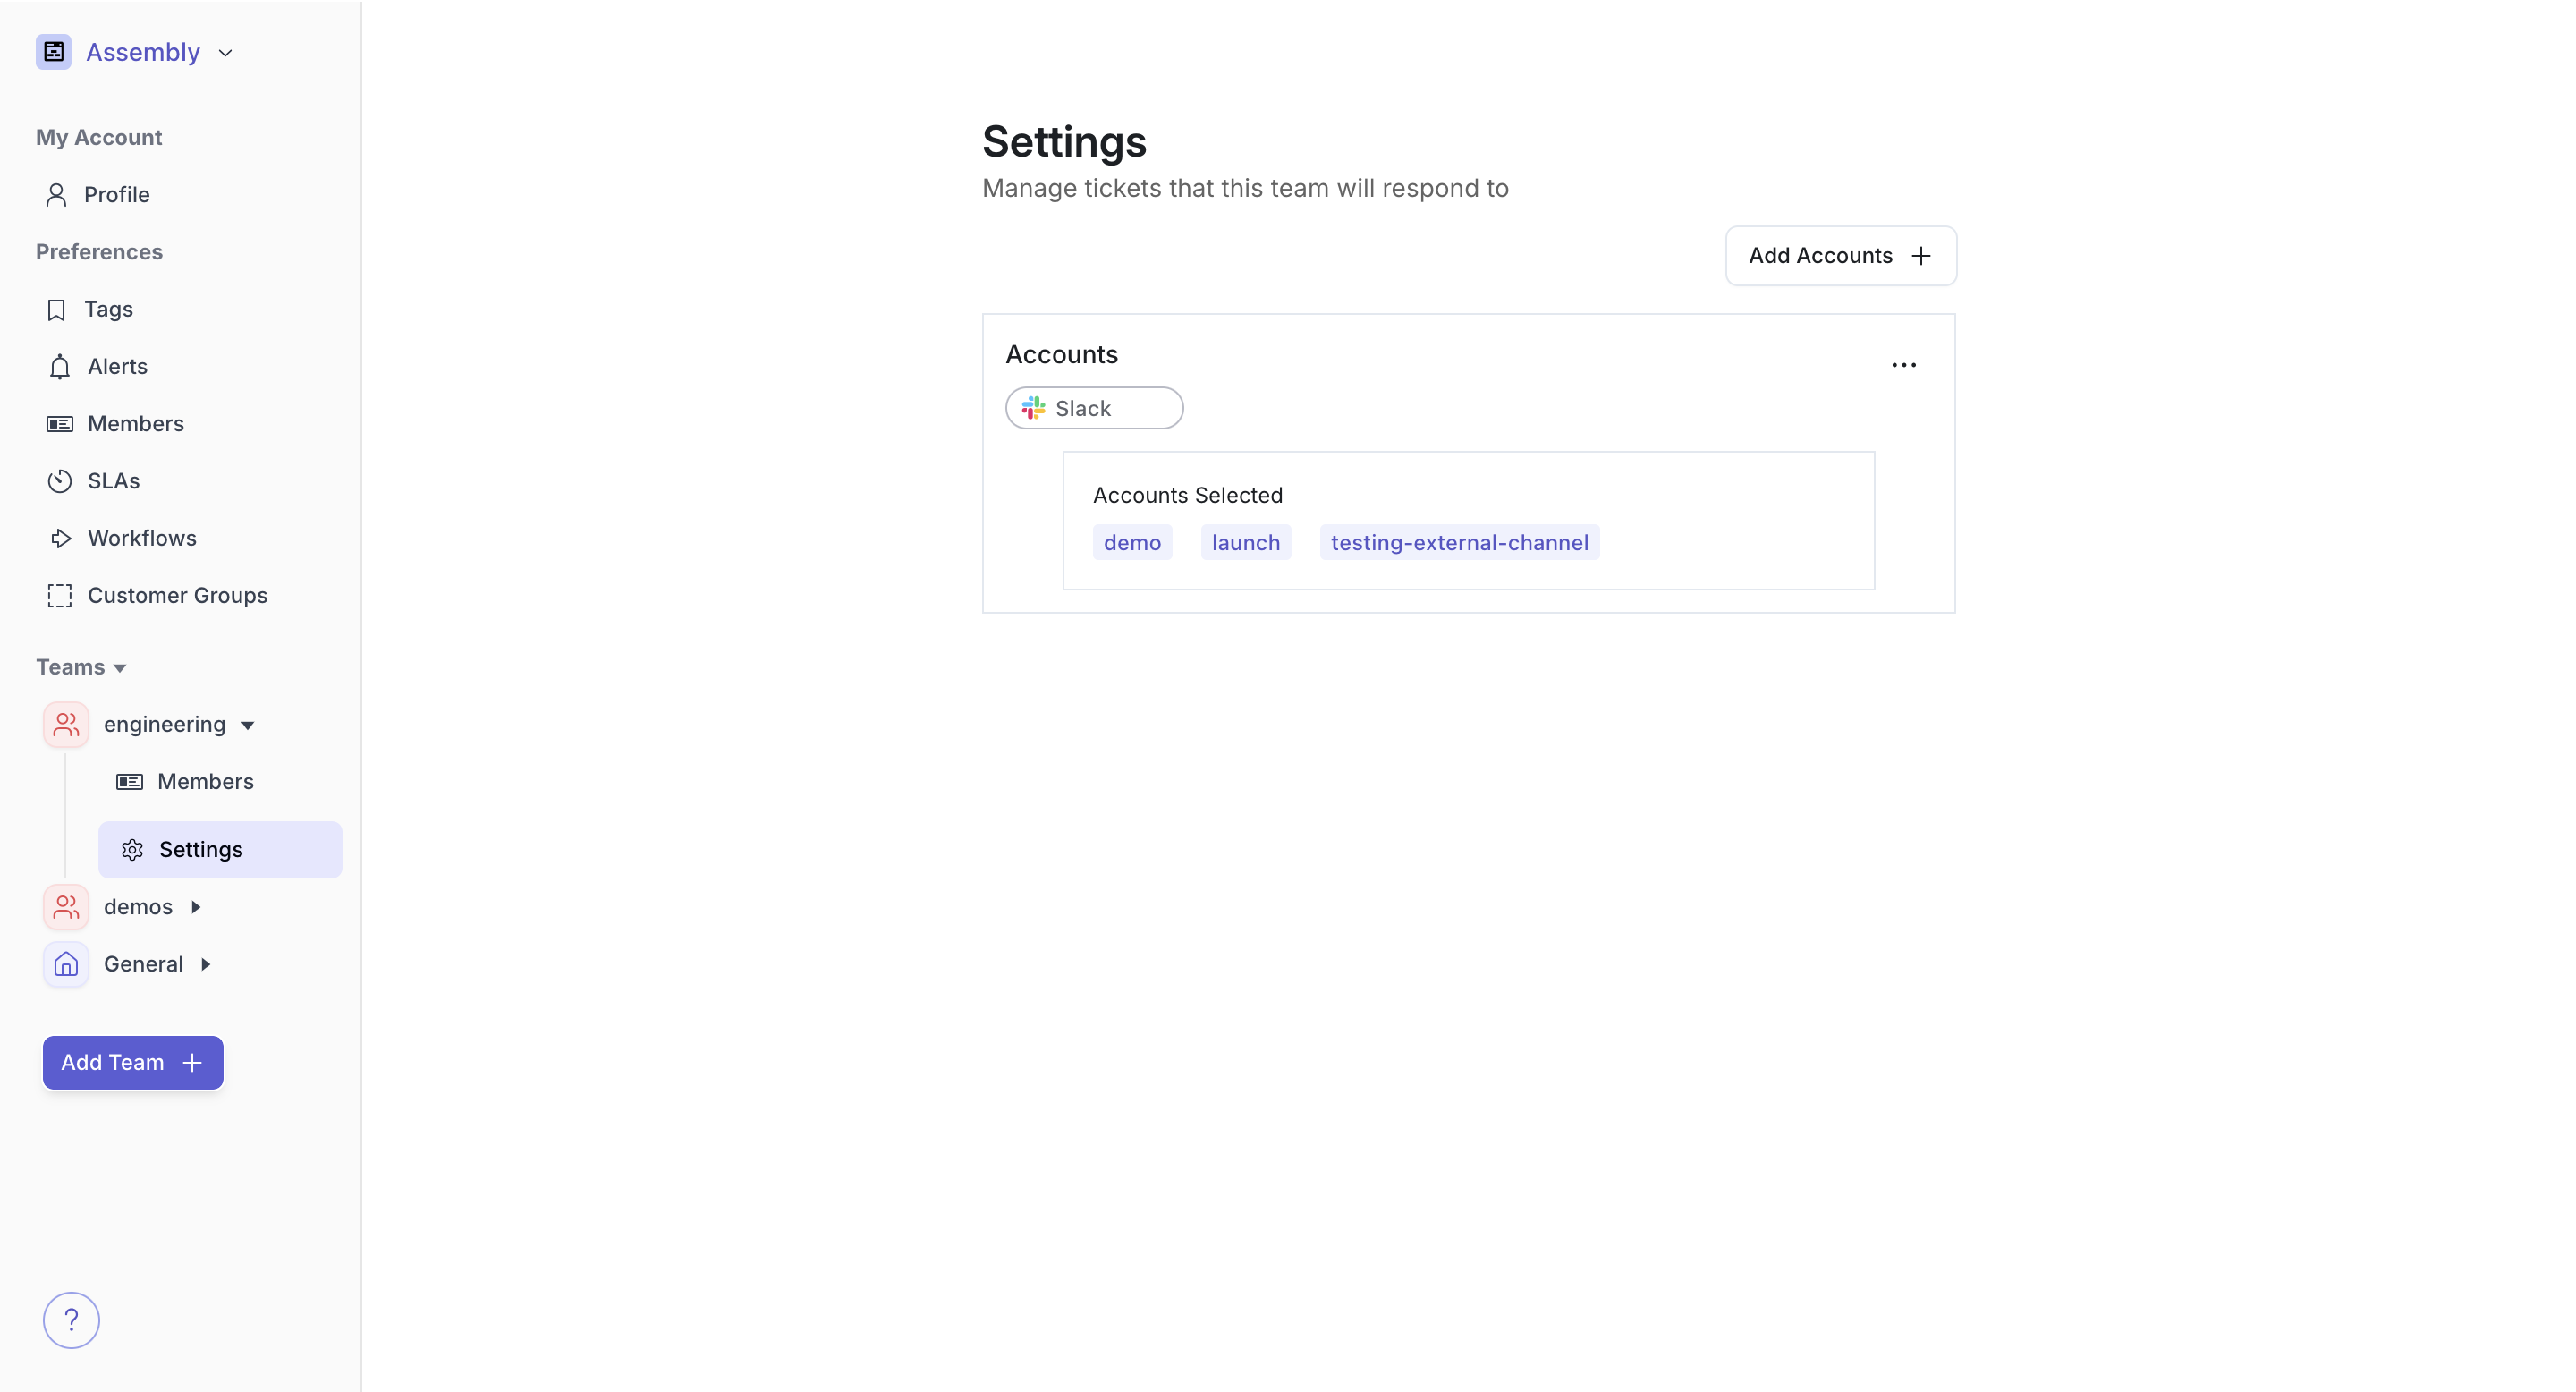Expand the General team arrow
This screenshot has height=1392, width=2576.
pyautogui.click(x=206, y=964)
